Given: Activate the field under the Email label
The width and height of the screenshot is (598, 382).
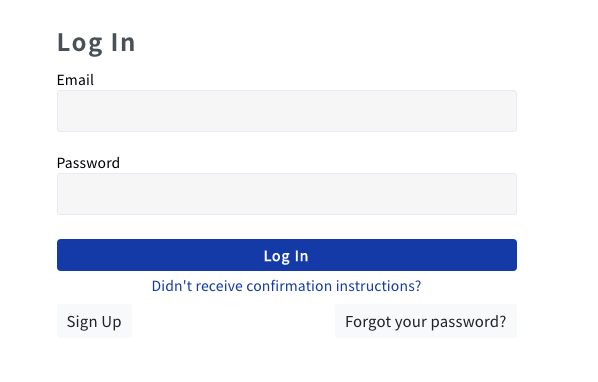Looking at the screenshot, I should (x=287, y=111).
